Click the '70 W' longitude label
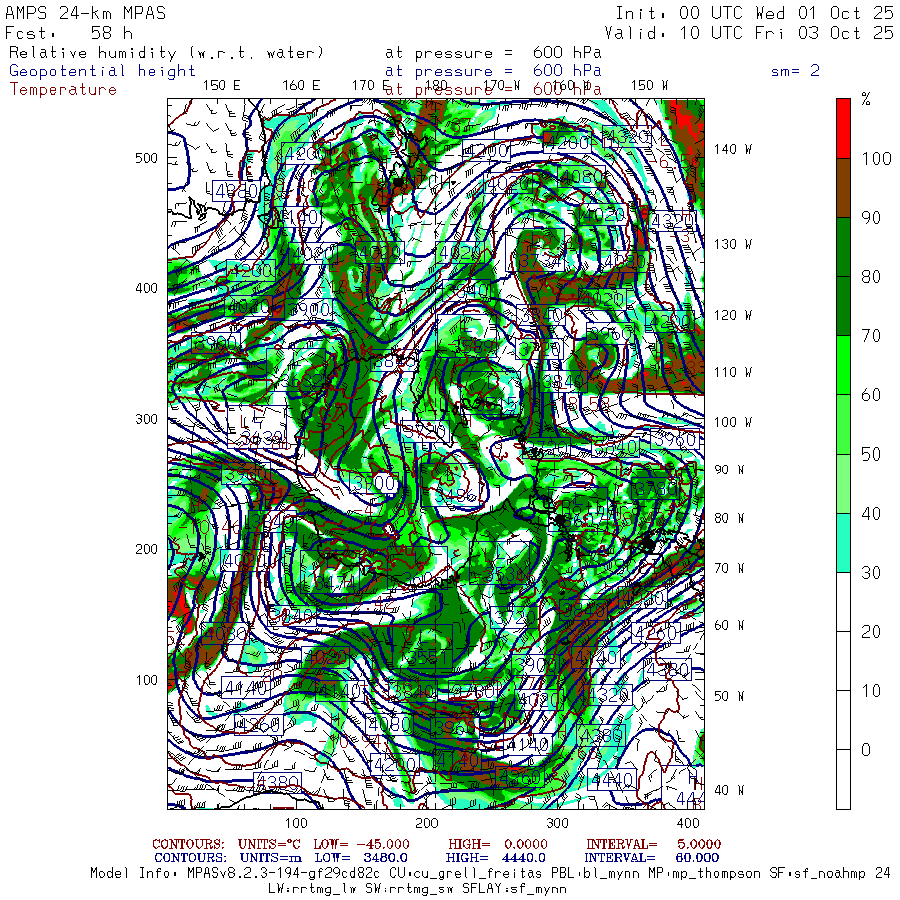Screen dimensions: 900x900 coord(729,568)
